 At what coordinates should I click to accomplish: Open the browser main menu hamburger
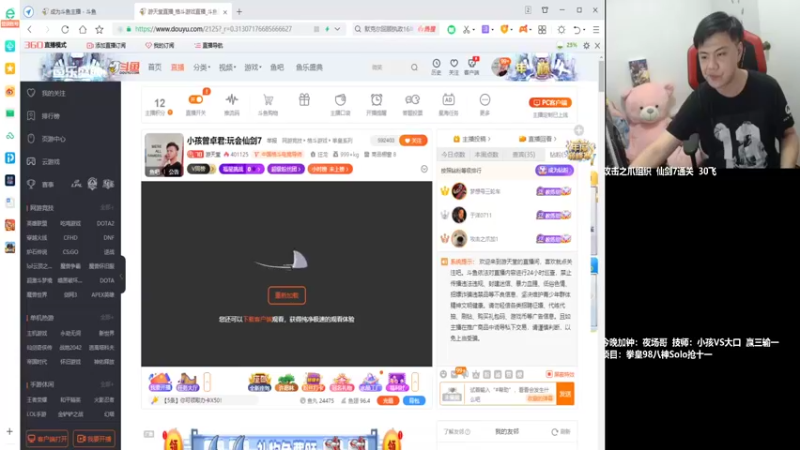pos(596,30)
